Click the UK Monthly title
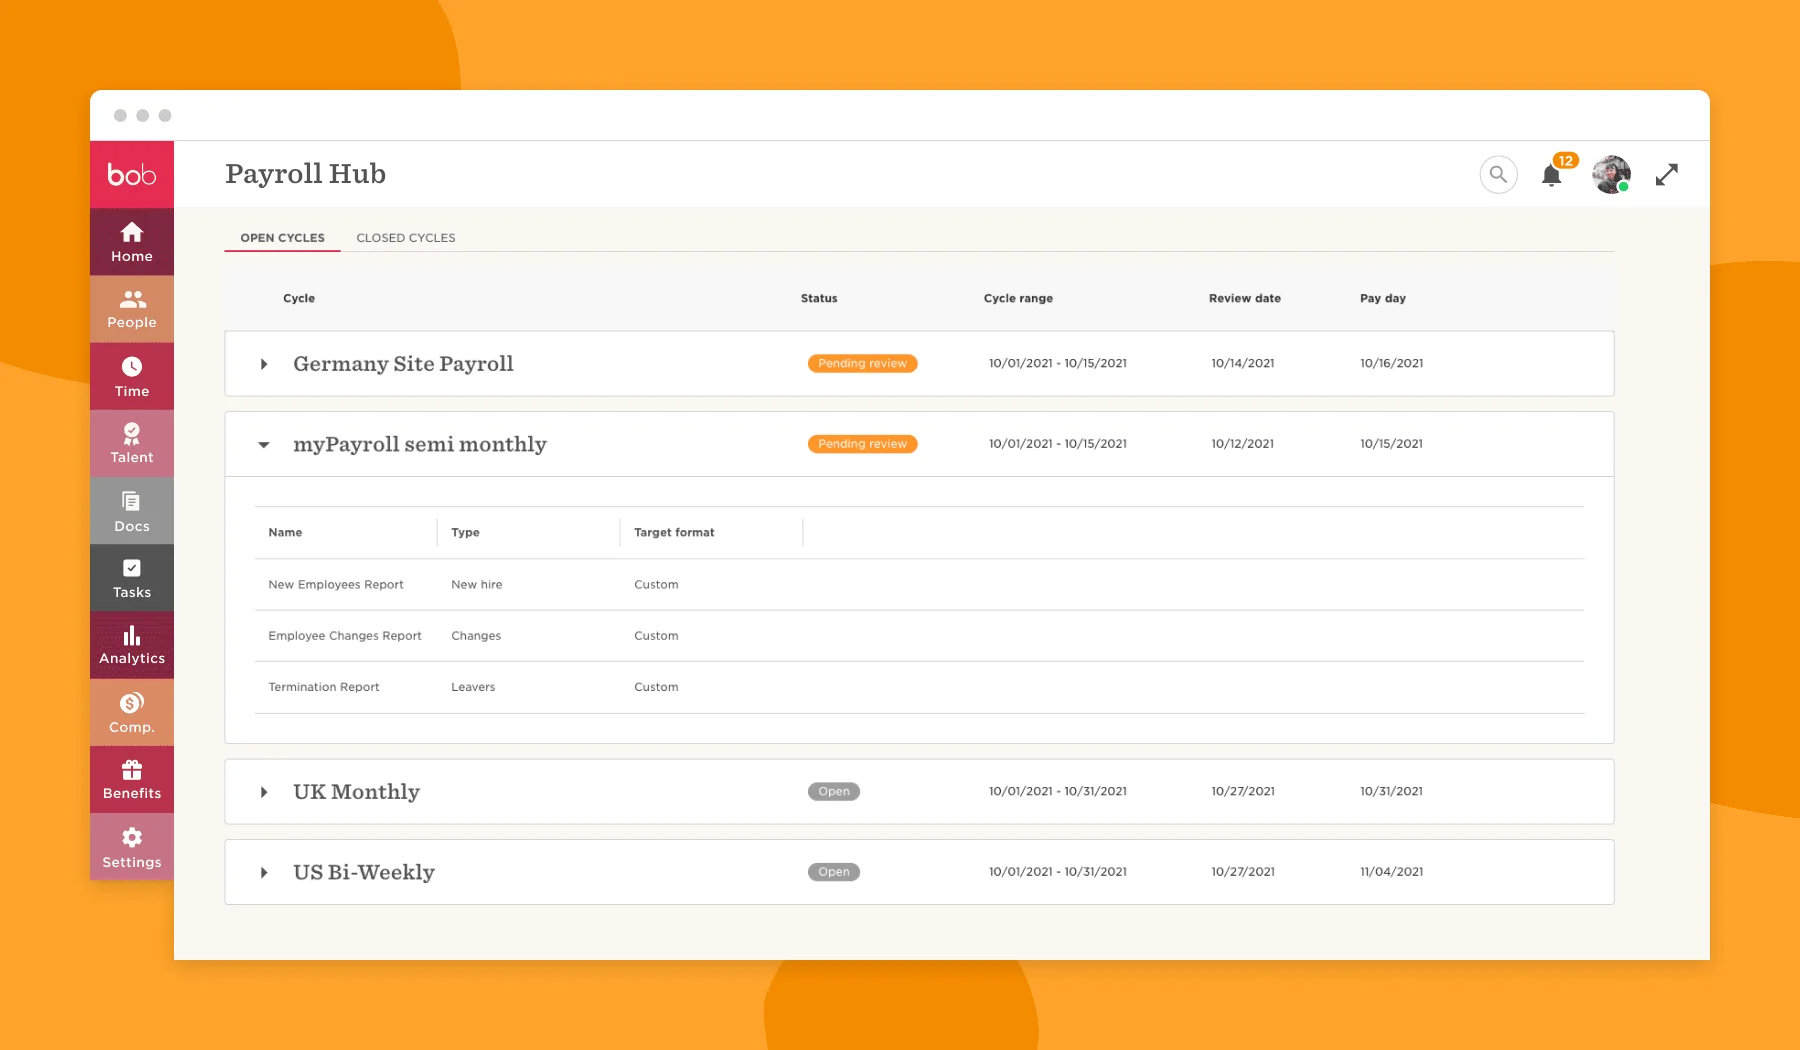Screen dimensions: 1800x1050 pos(356,792)
